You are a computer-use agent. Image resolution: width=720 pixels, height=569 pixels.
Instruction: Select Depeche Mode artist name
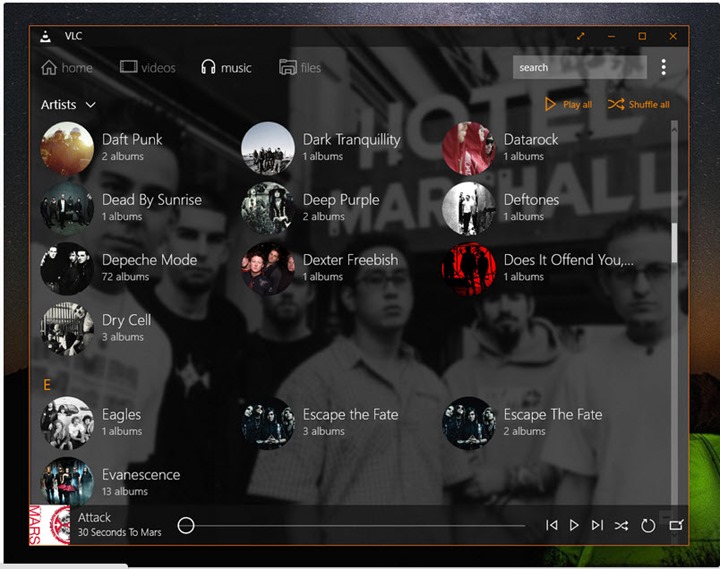tap(149, 260)
